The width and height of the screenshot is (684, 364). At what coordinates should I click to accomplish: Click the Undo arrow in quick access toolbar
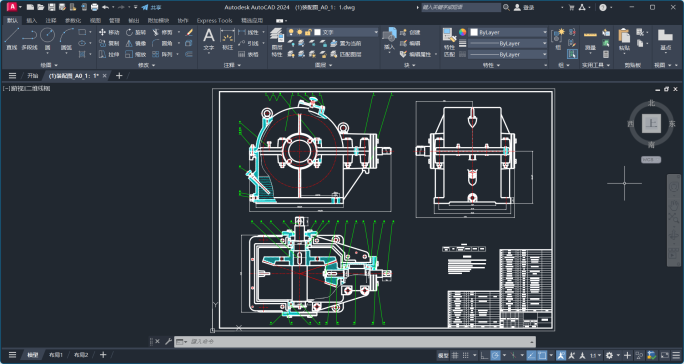106,7
